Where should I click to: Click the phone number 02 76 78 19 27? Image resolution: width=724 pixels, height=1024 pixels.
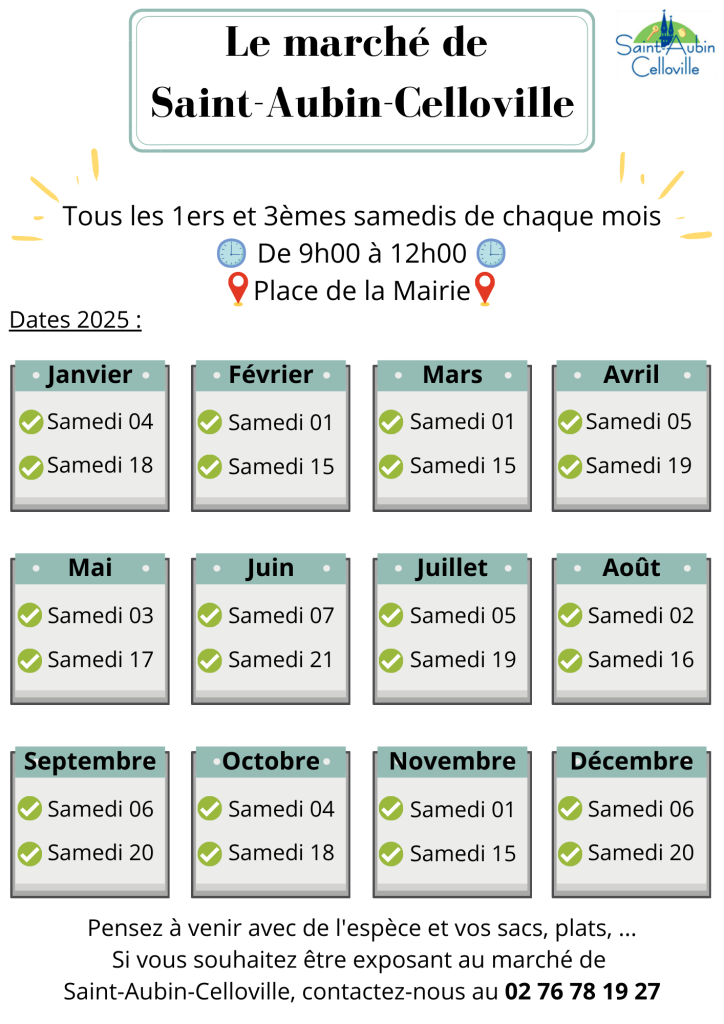(x=582, y=992)
